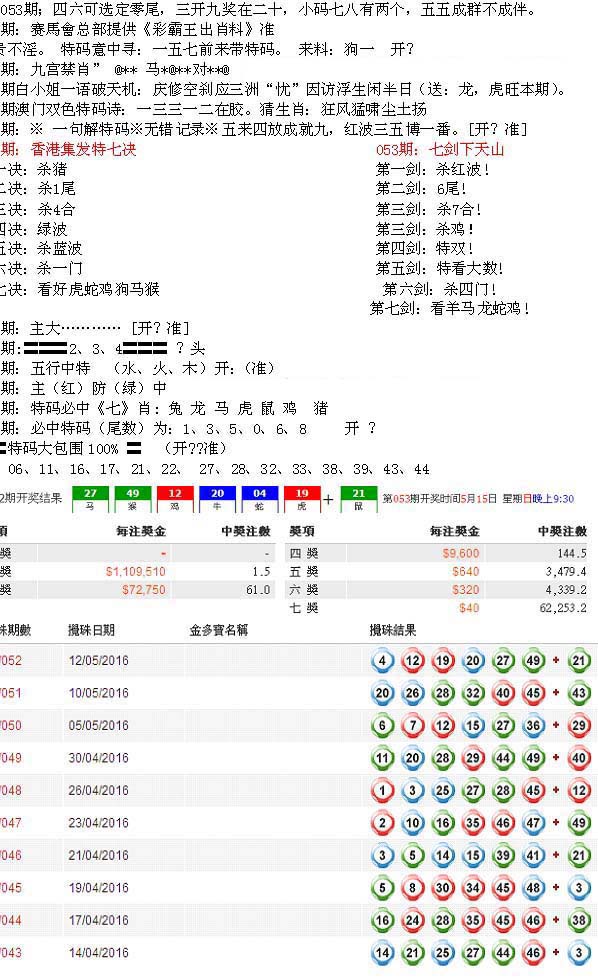Viewport: 598px width, 977px height.
Task: Click ball 36 in draw 050 row
Action: pos(533,725)
